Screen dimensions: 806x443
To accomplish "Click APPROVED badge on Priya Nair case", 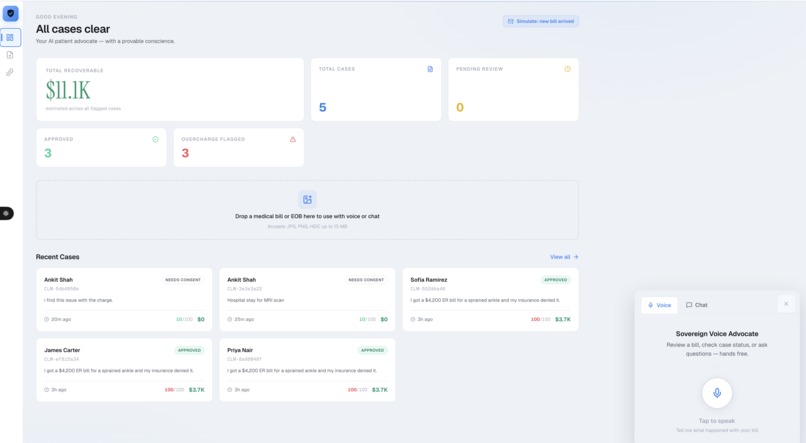I will click(373, 350).
